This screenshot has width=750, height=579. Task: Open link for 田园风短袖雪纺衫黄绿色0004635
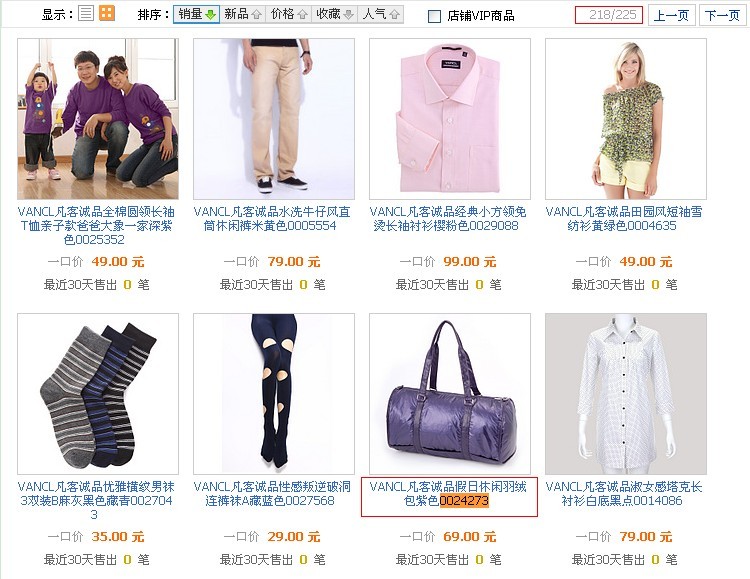click(x=624, y=219)
